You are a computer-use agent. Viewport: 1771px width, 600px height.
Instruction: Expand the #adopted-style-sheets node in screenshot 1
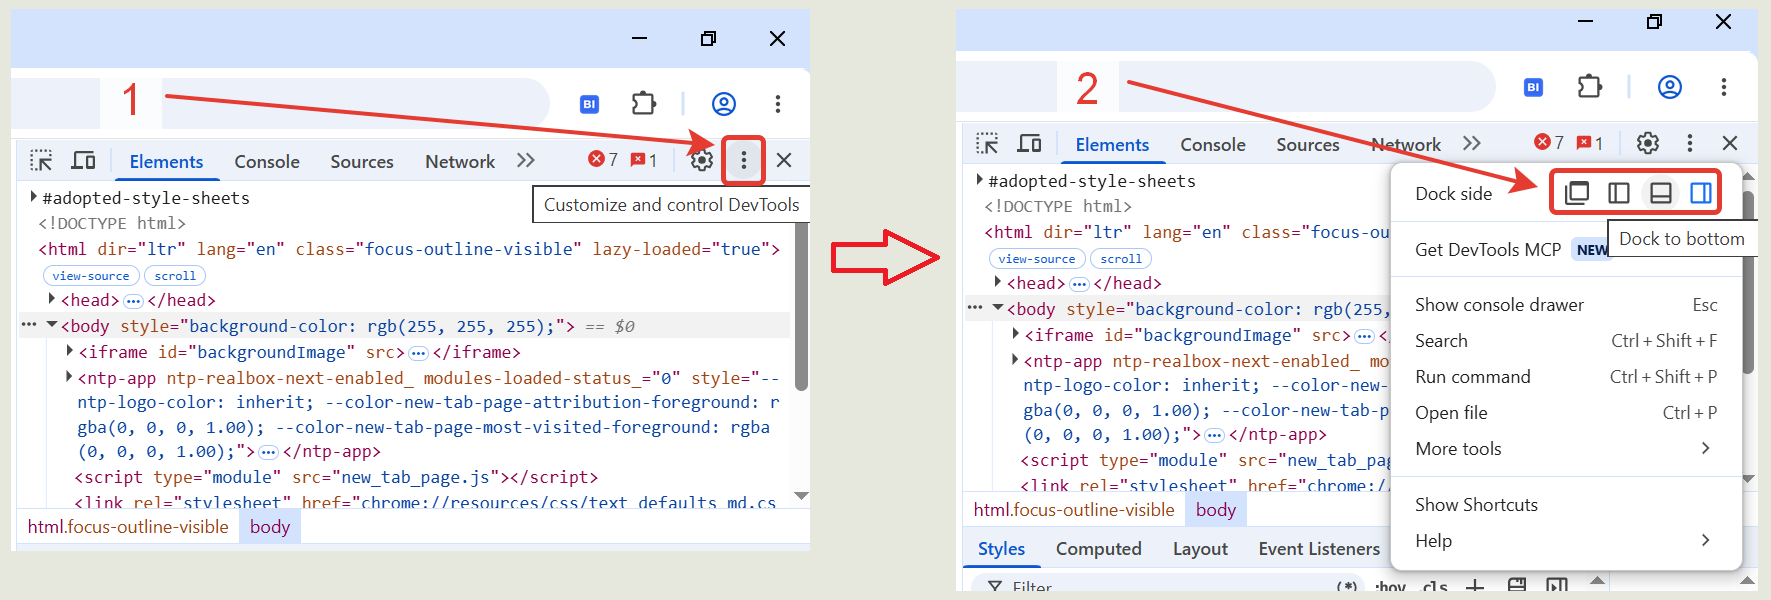point(34,197)
